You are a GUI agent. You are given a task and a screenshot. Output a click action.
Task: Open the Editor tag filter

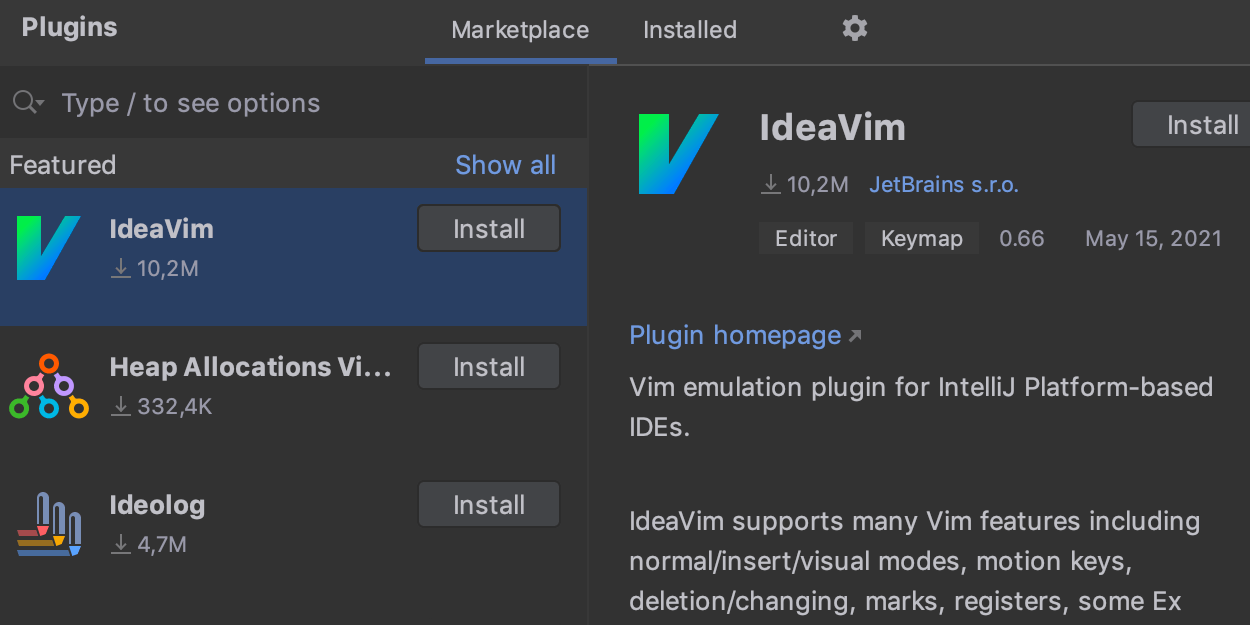point(806,238)
